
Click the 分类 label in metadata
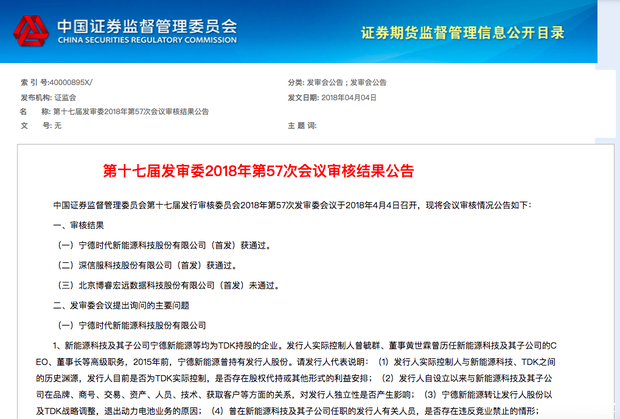[x=295, y=82]
